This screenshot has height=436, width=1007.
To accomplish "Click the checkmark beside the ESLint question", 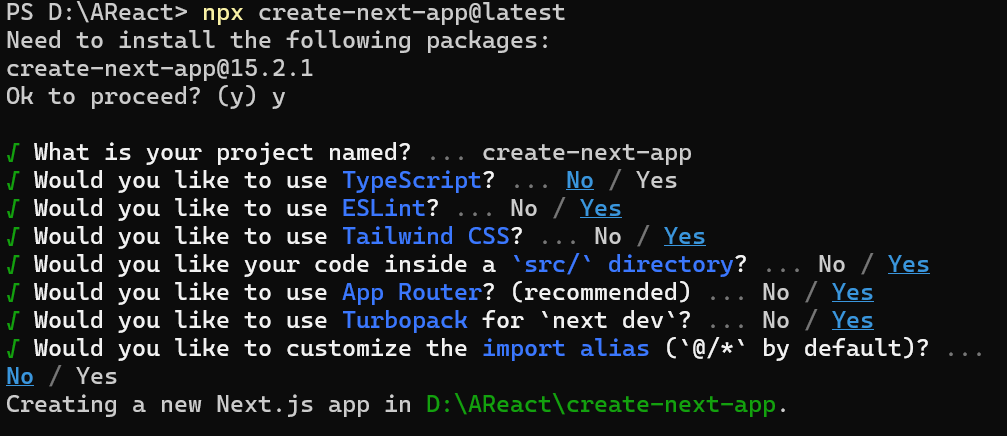I will (13, 209).
